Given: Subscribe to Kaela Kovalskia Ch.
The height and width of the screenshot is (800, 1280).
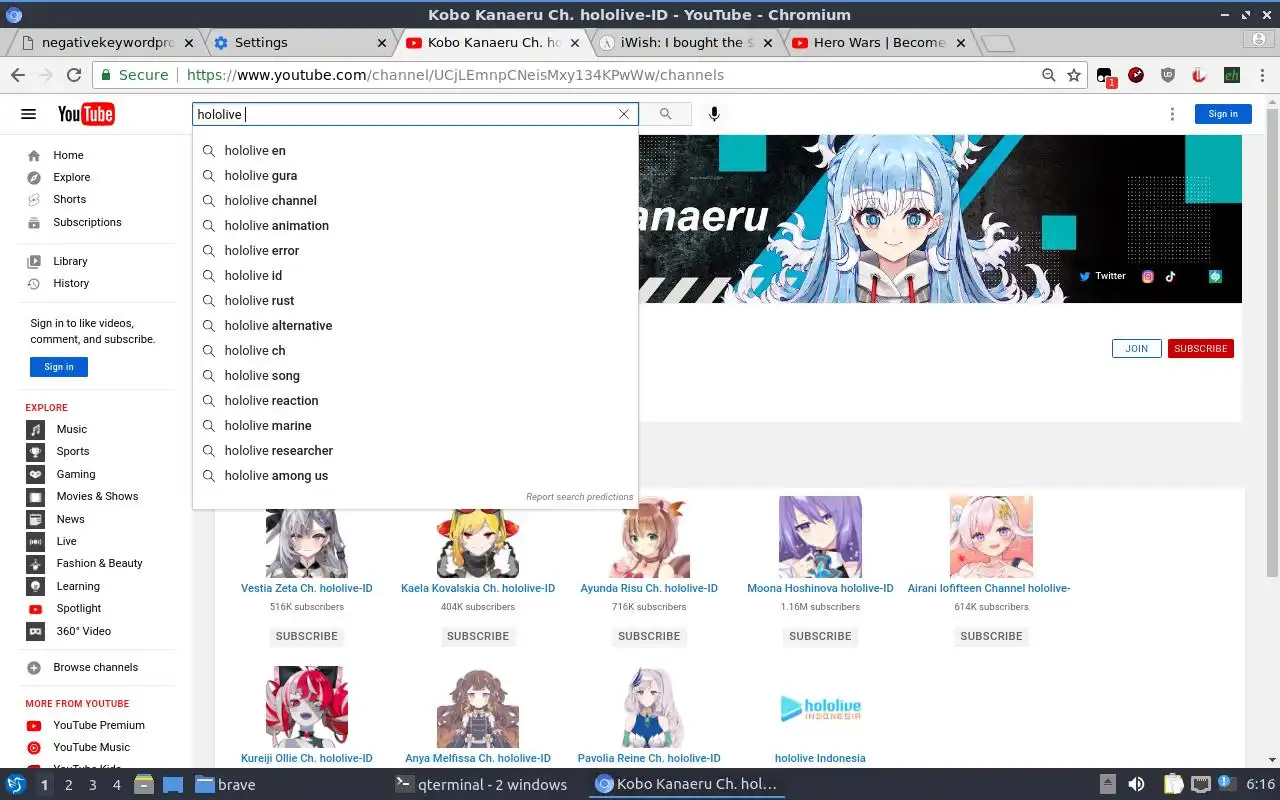Looking at the screenshot, I should point(478,636).
